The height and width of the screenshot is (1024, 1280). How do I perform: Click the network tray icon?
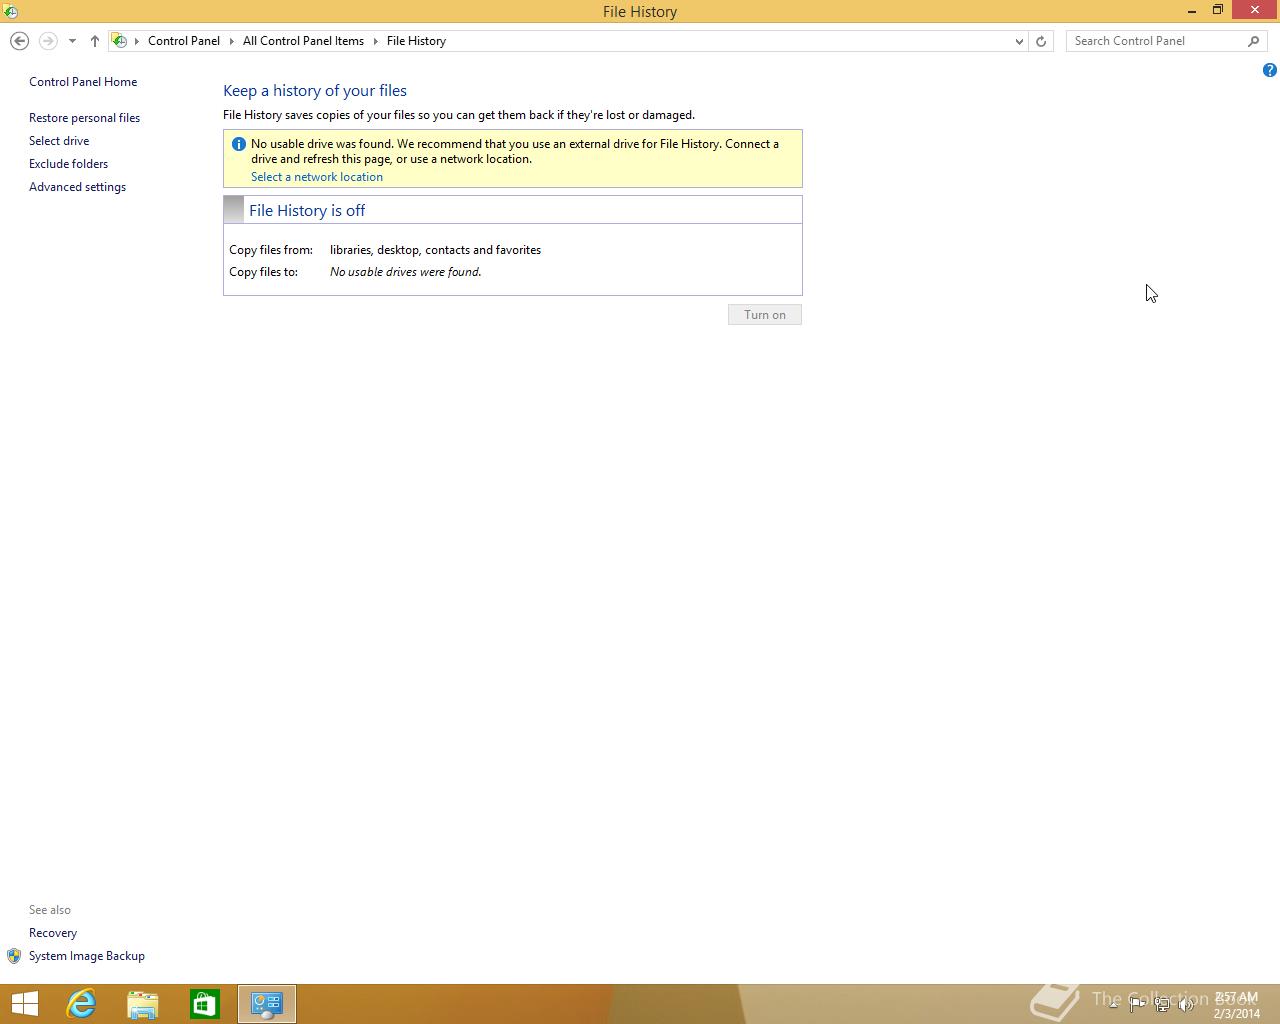[x=1162, y=1005]
